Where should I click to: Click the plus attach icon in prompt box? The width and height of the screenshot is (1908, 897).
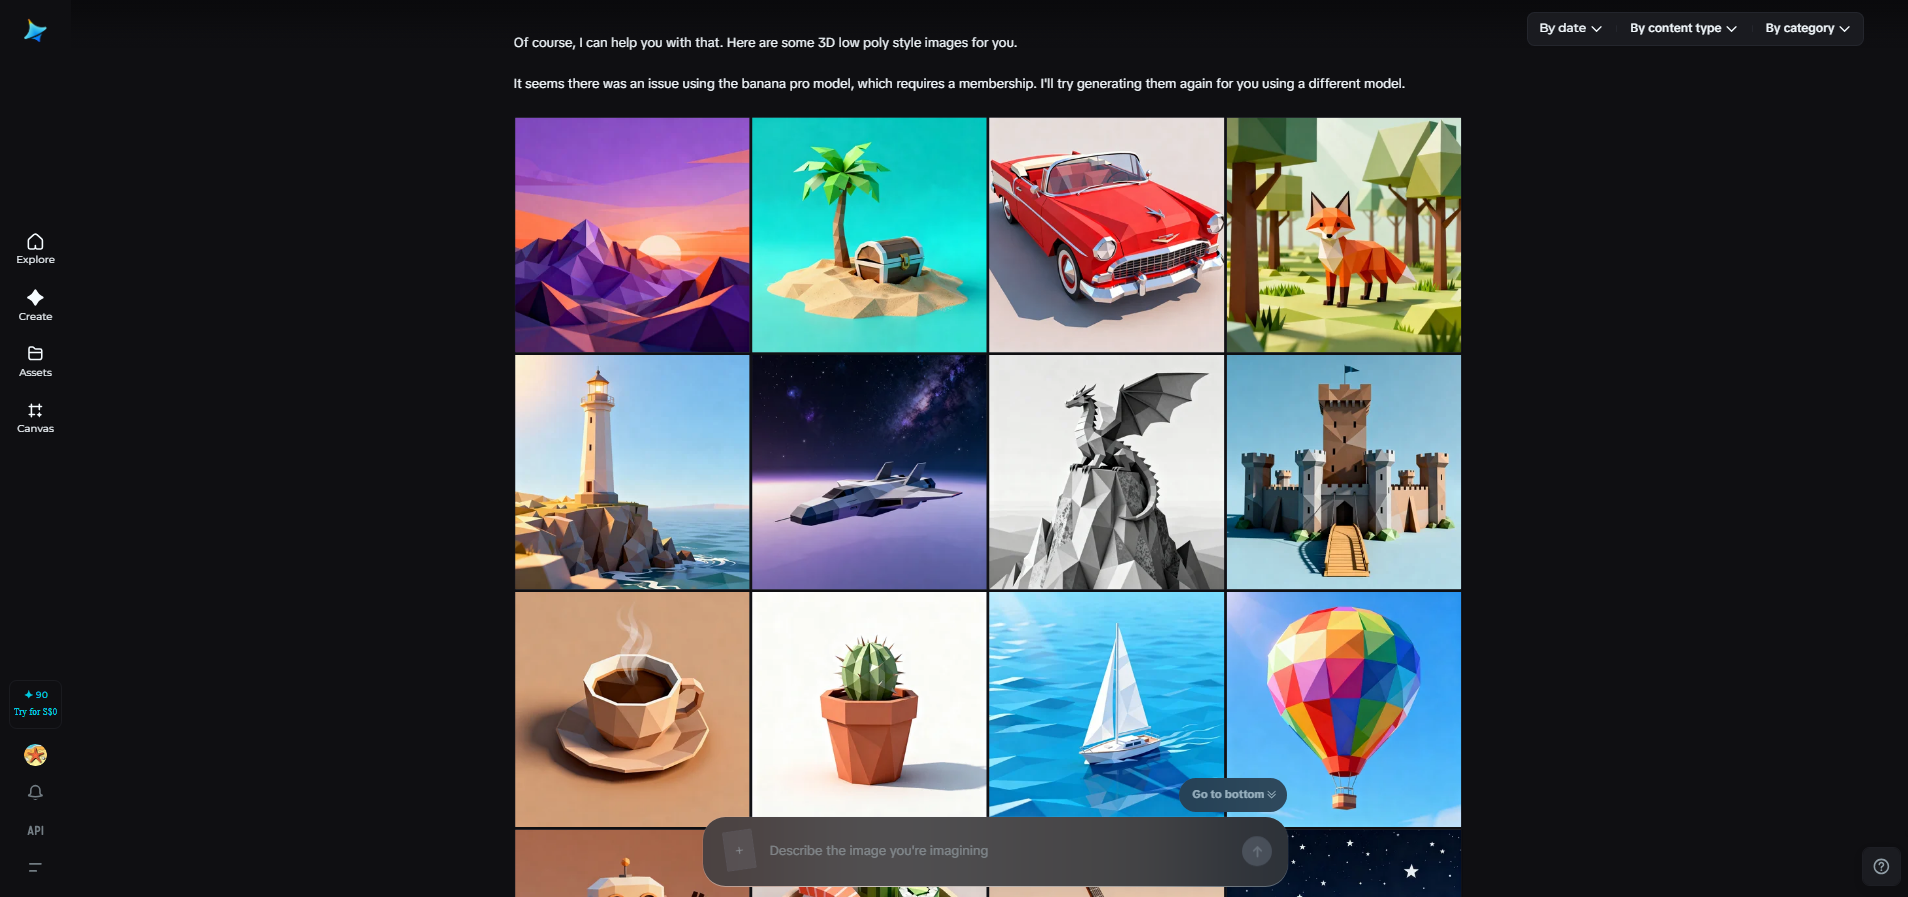739,851
